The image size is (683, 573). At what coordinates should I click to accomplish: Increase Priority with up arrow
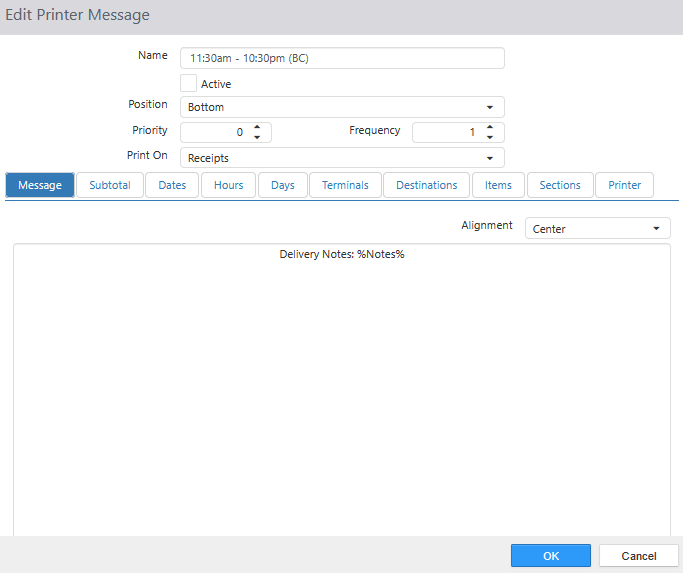pyautogui.click(x=257, y=127)
